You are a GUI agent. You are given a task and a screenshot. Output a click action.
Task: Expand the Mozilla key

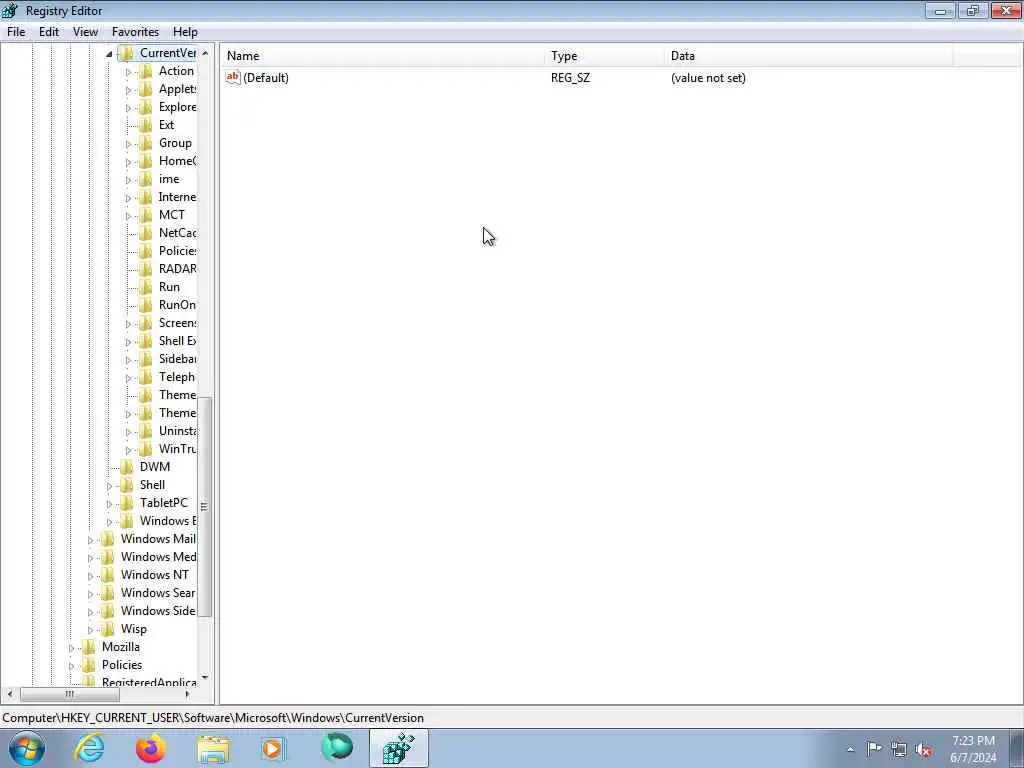[71, 648]
